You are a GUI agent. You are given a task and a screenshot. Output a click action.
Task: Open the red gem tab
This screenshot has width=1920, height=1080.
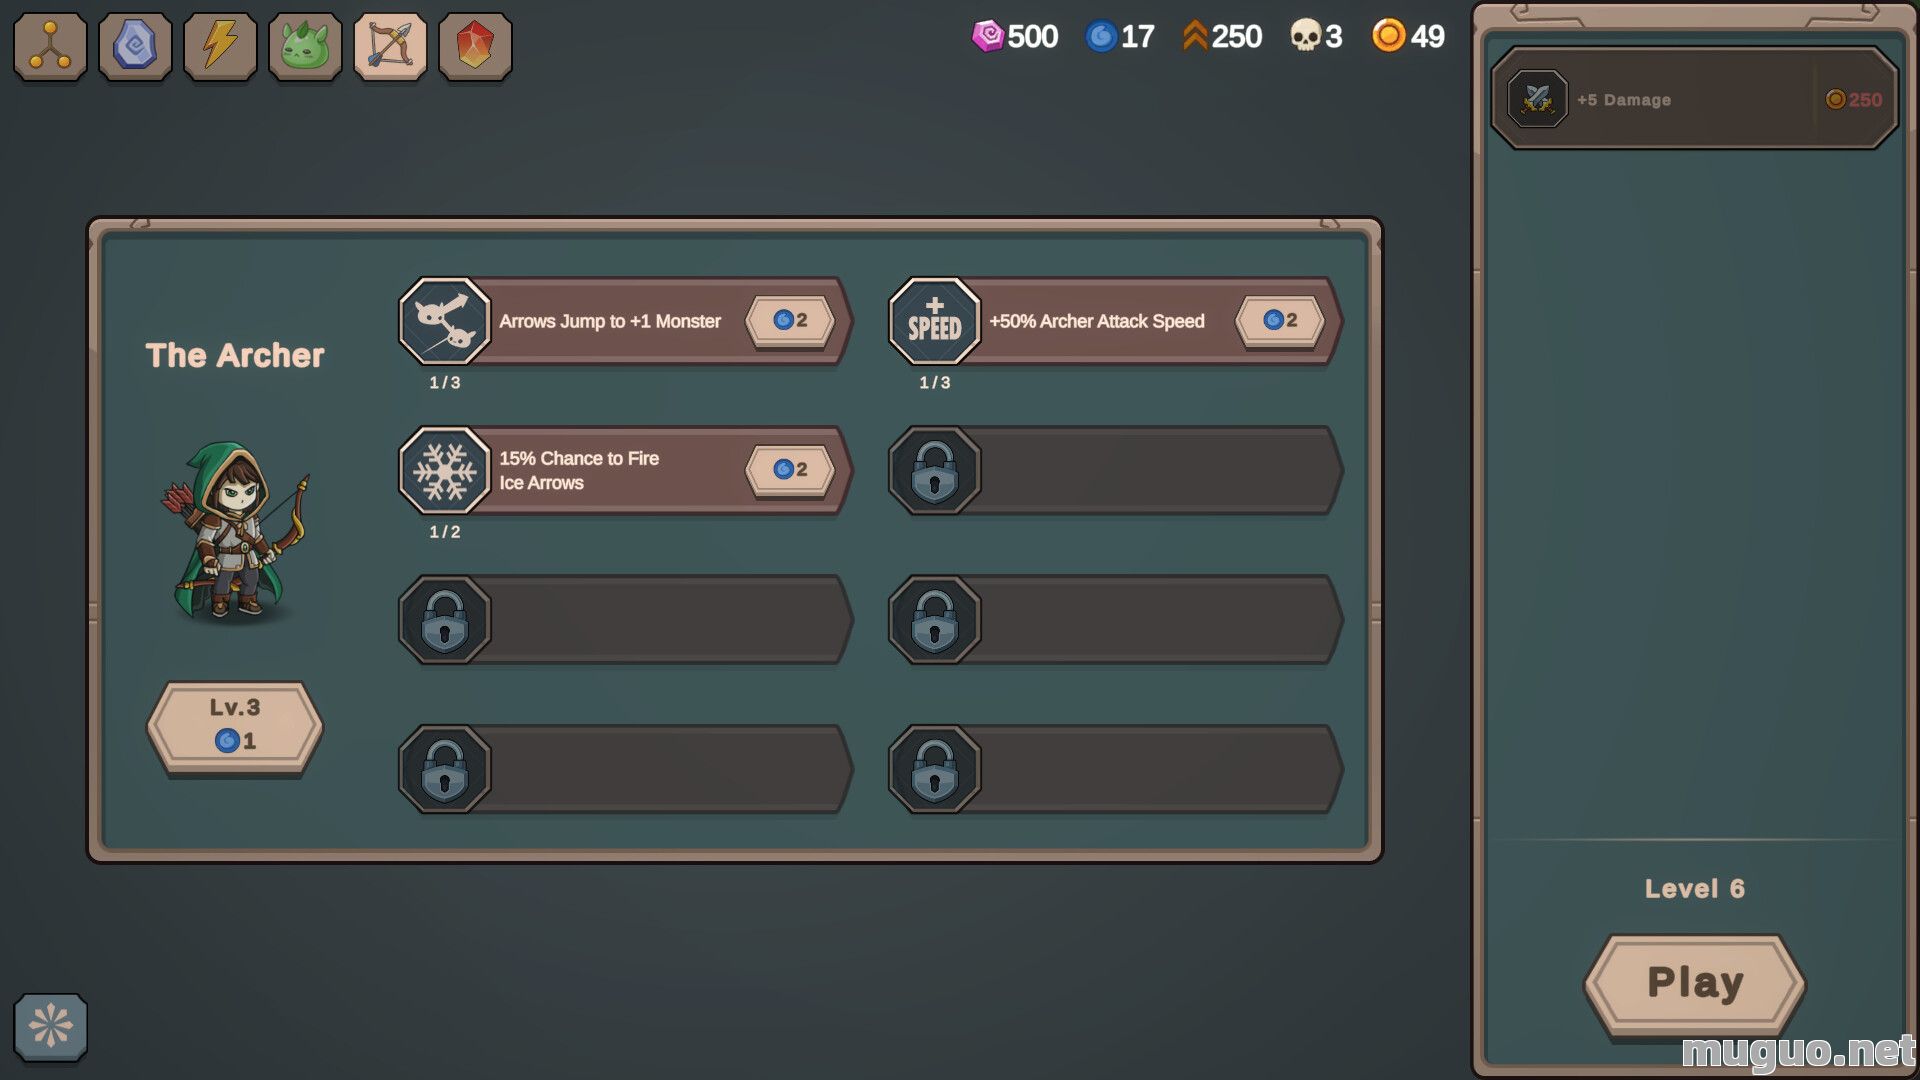tap(475, 47)
